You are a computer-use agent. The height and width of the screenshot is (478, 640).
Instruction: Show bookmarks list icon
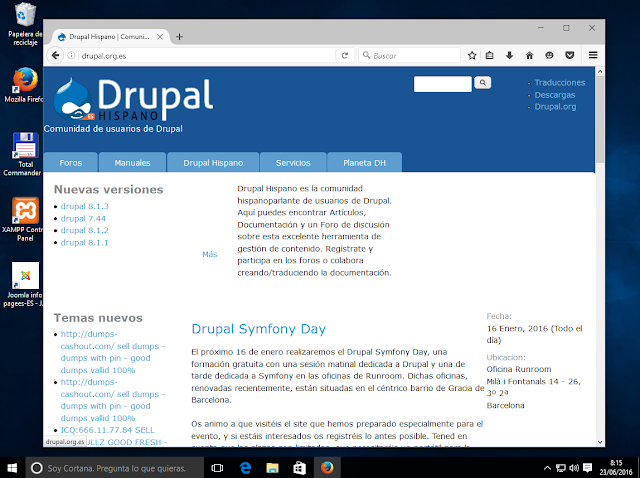coord(489,55)
